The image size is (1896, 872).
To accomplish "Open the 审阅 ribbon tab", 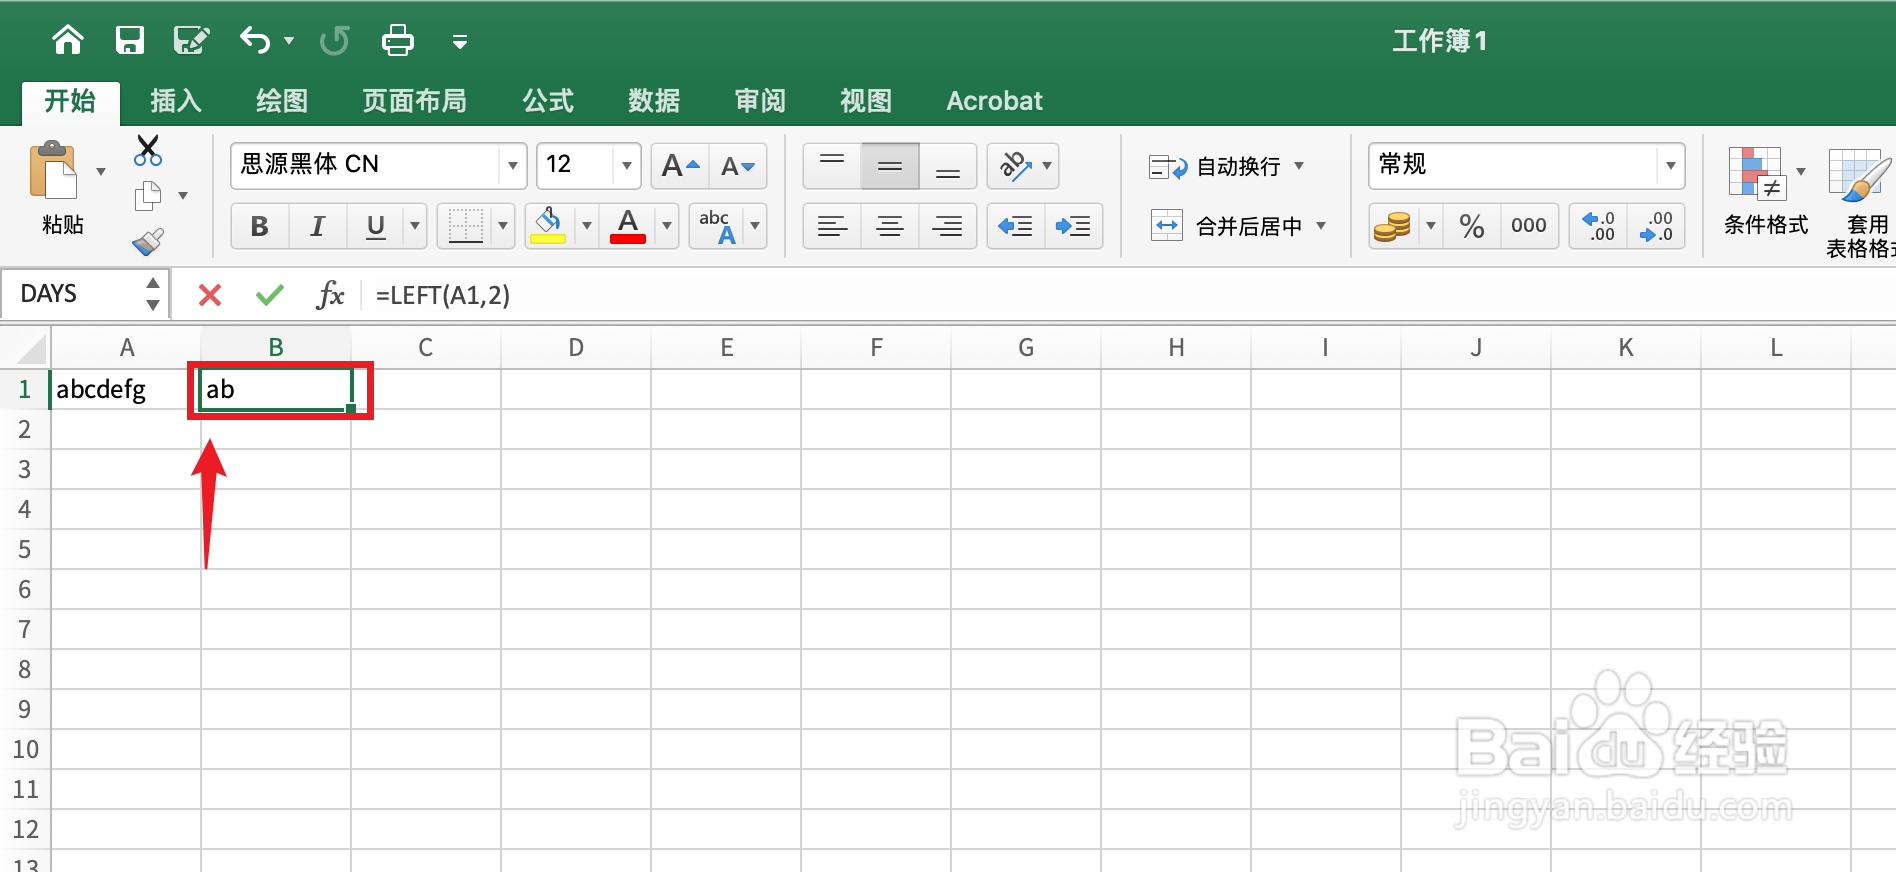I will click(760, 101).
